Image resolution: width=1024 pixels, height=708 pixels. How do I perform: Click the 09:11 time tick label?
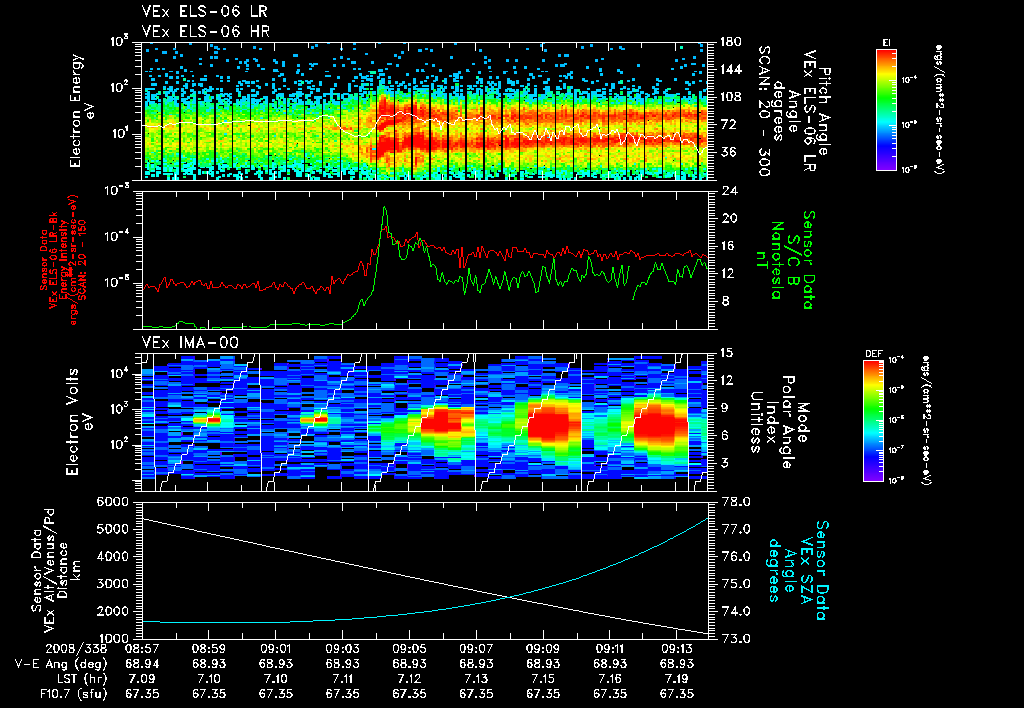tap(609, 650)
